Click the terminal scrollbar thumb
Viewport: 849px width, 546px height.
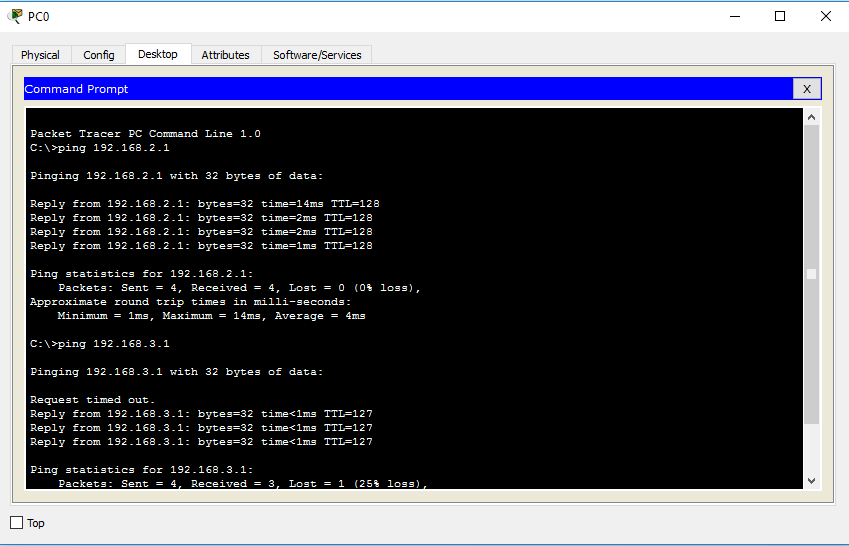click(811, 274)
